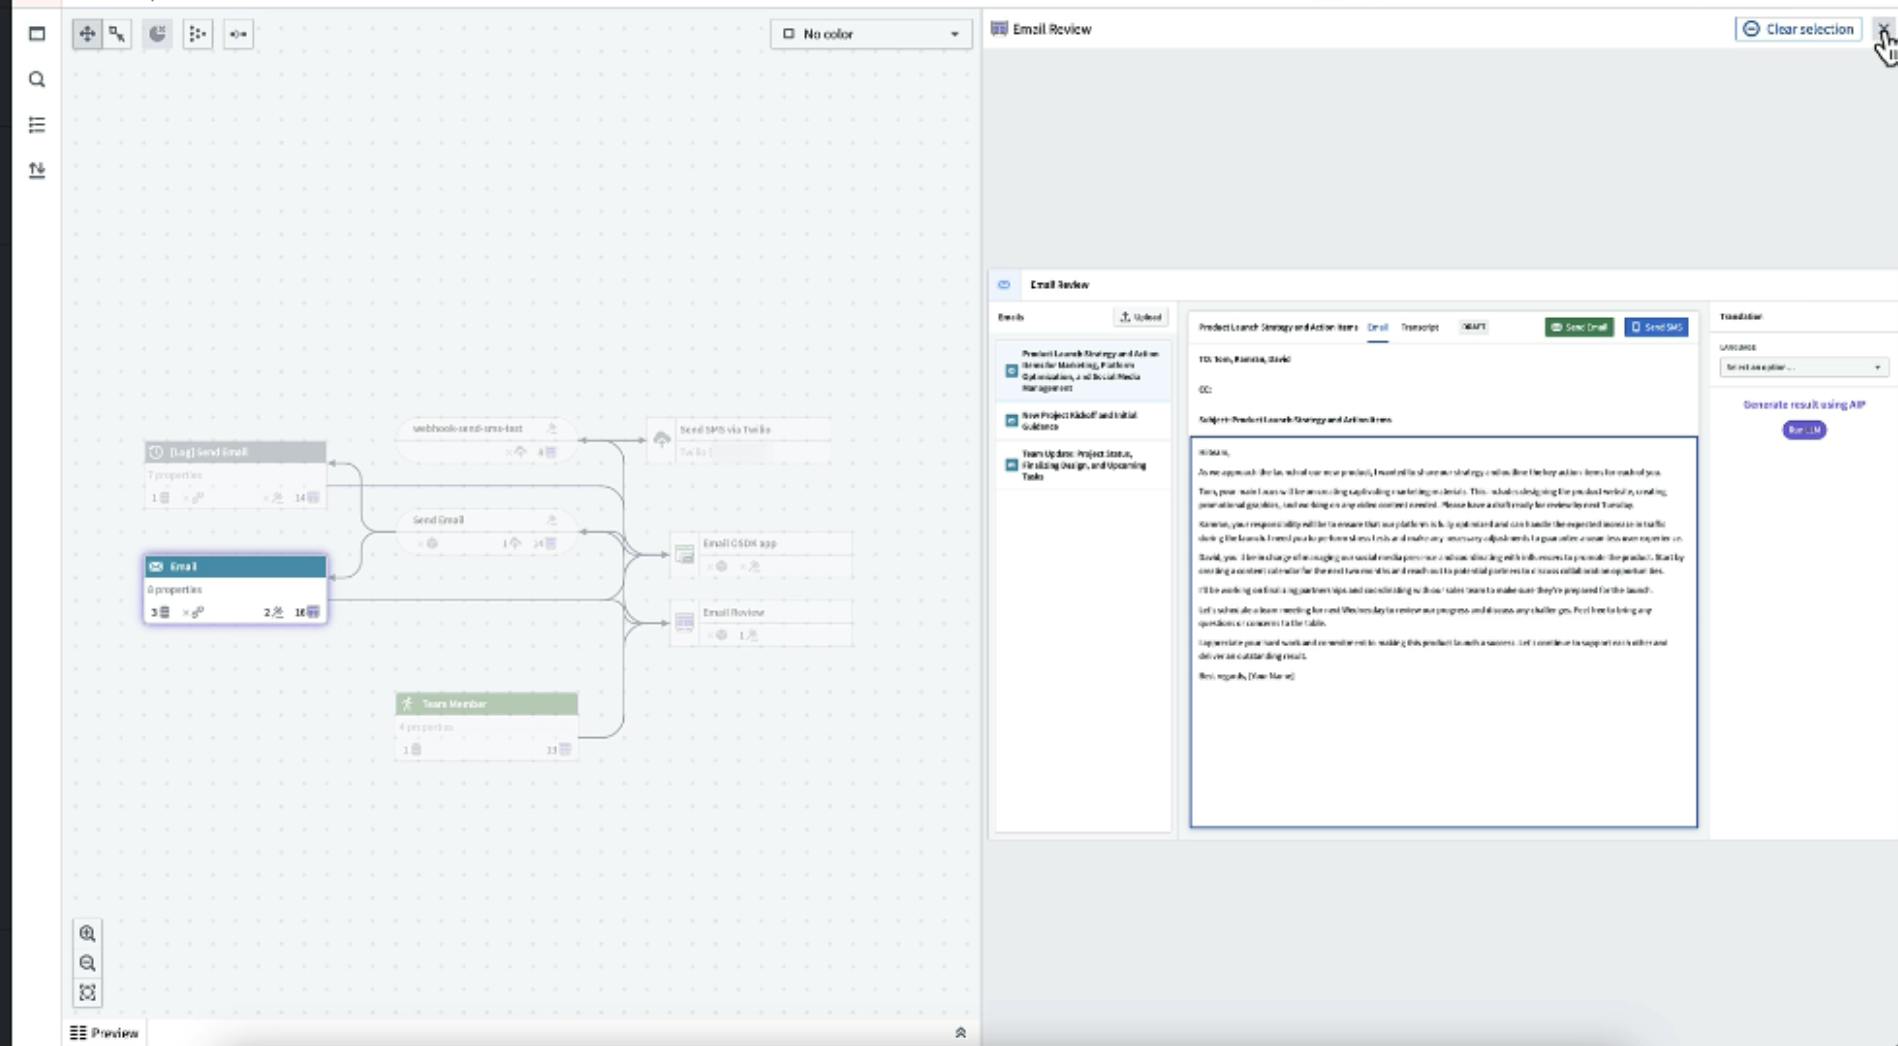Zoom in on the graph canvas
The width and height of the screenshot is (1898, 1046).
click(88, 933)
